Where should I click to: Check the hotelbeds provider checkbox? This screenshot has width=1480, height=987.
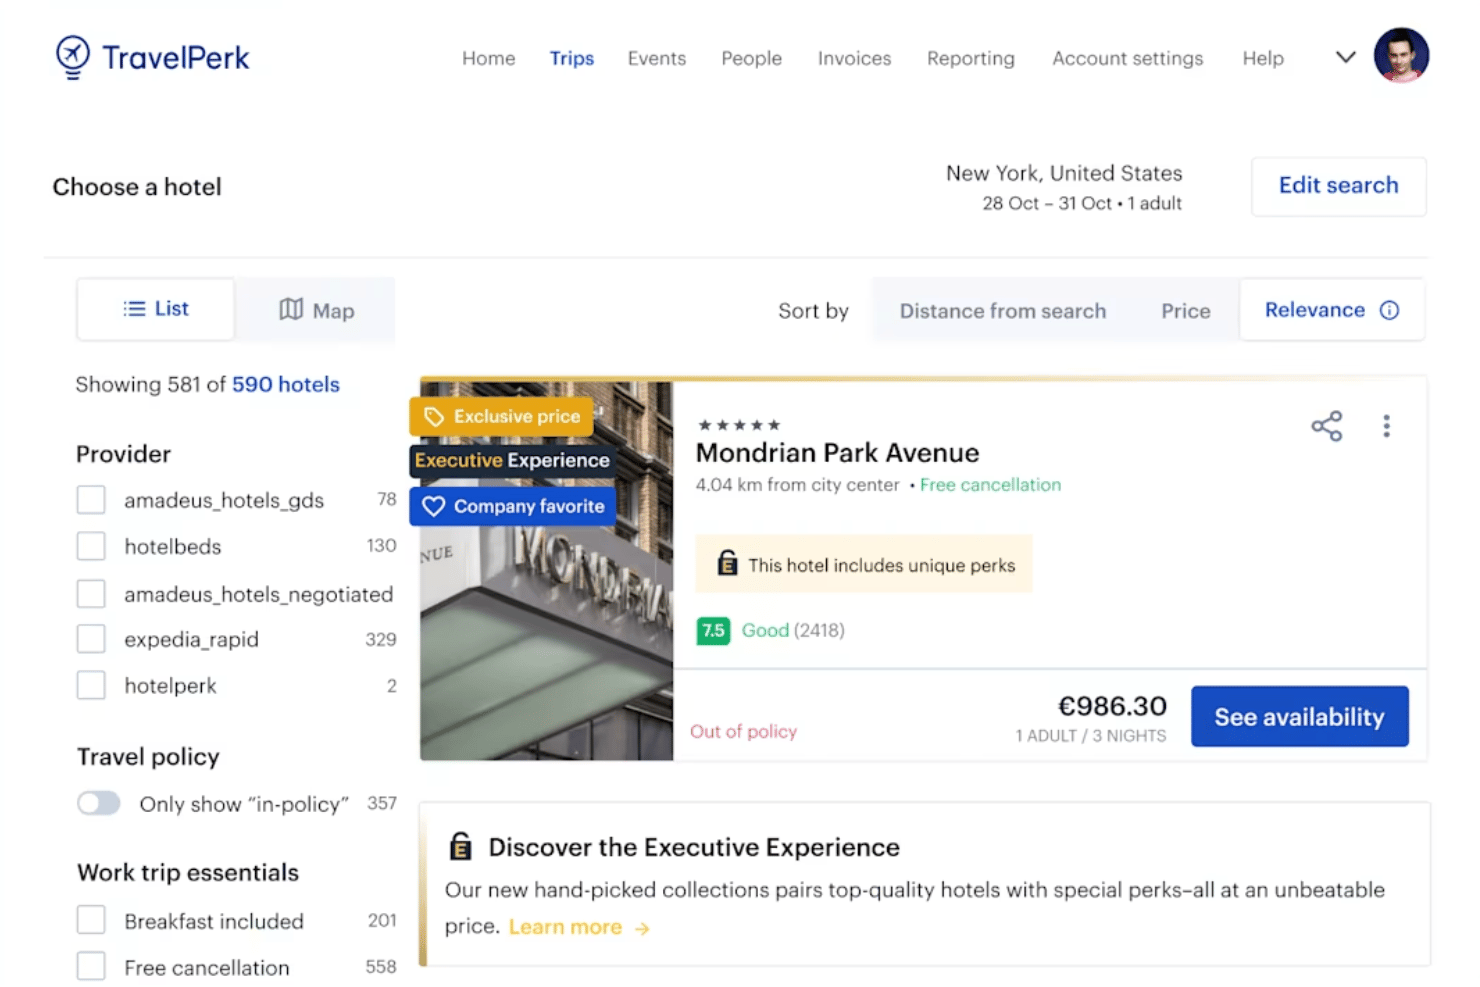click(x=91, y=546)
